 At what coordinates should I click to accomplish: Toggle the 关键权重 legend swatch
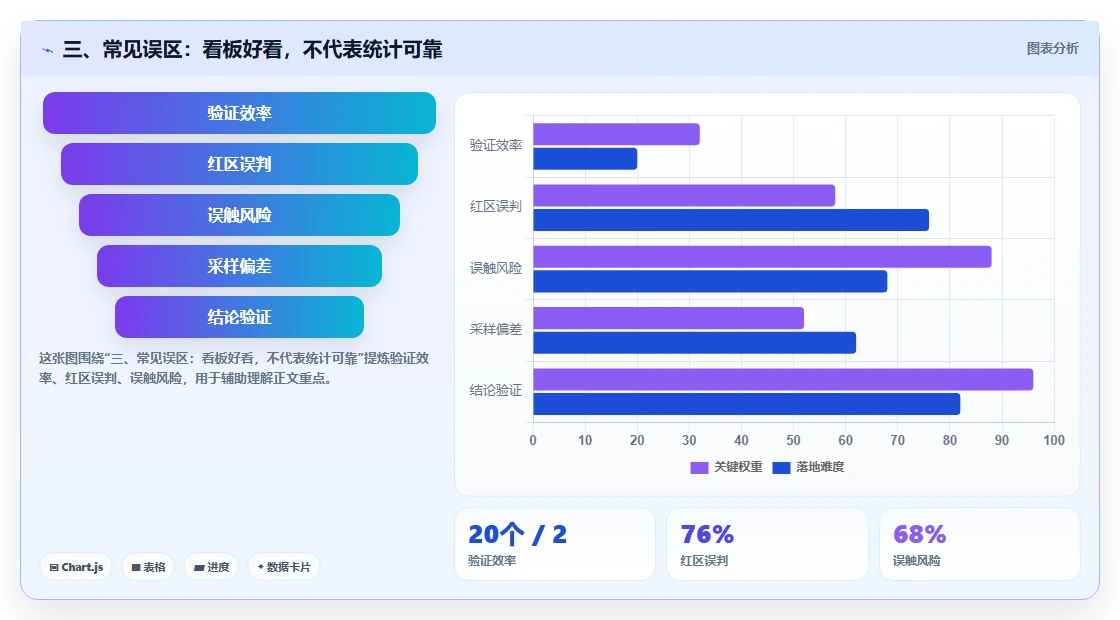tap(699, 467)
